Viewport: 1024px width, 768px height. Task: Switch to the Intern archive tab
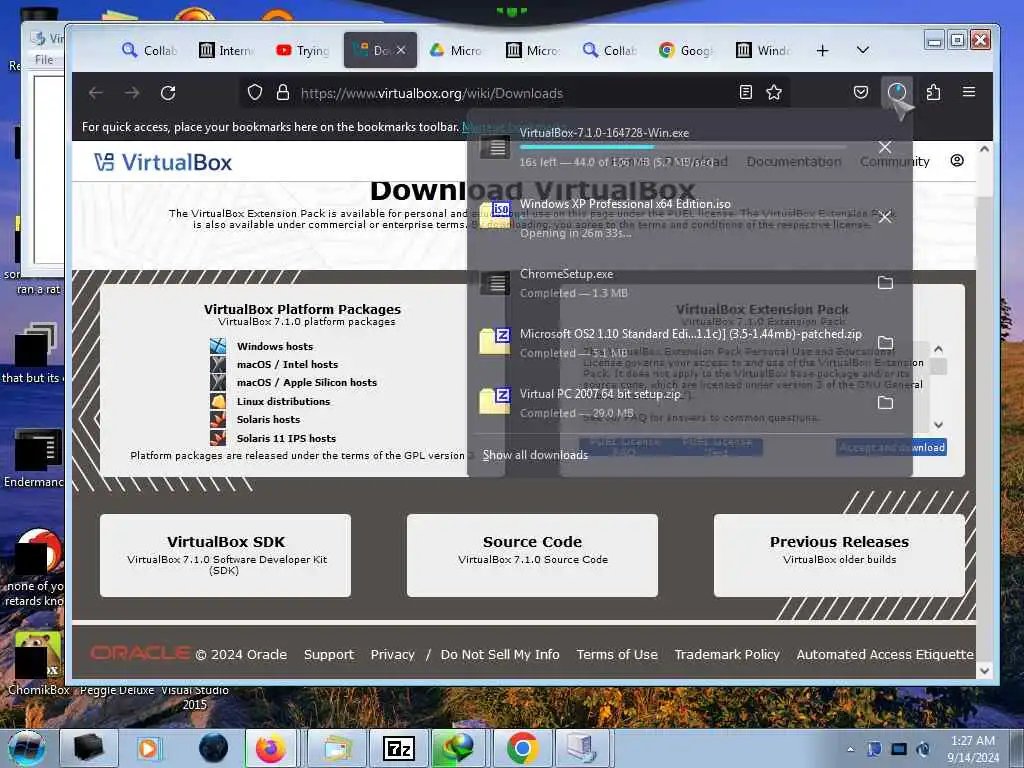(x=226, y=50)
